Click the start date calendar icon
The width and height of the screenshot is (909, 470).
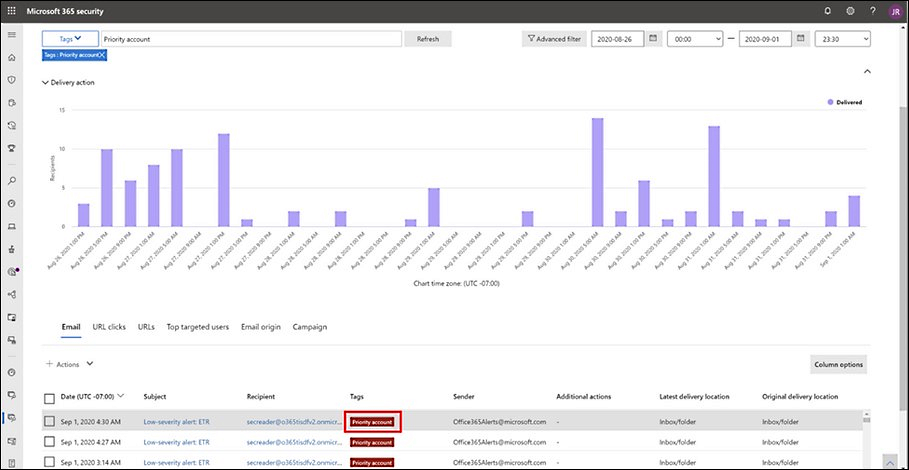(653, 38)
